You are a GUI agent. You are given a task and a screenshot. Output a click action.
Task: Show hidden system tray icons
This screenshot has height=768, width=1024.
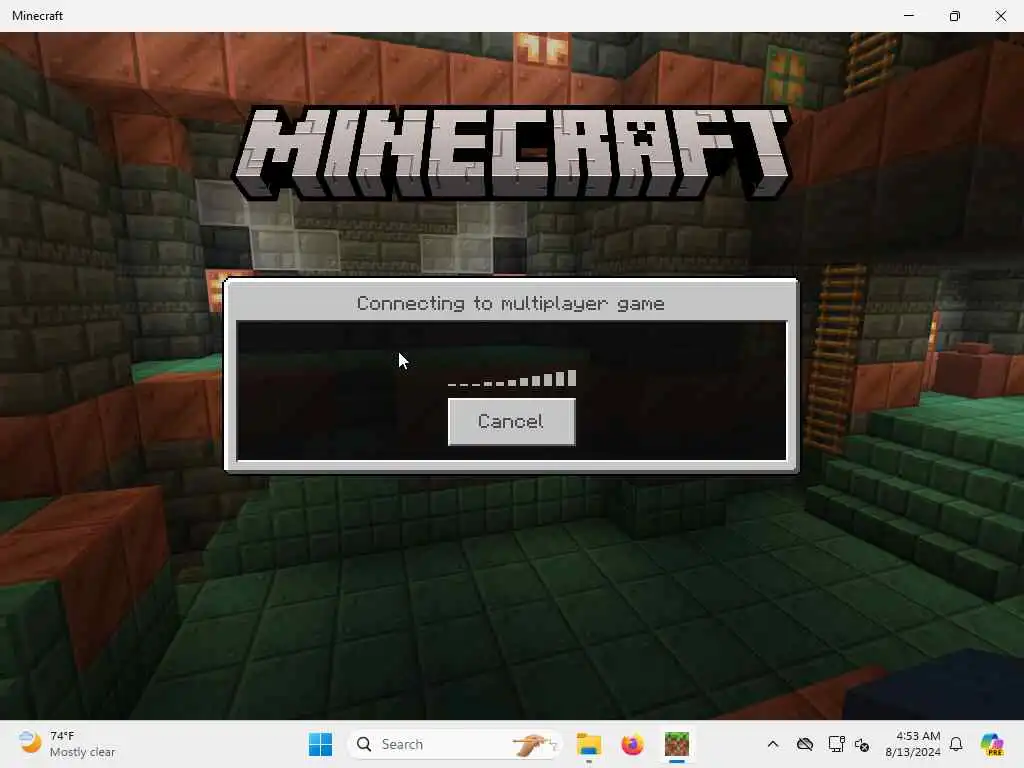coord(773,744)
